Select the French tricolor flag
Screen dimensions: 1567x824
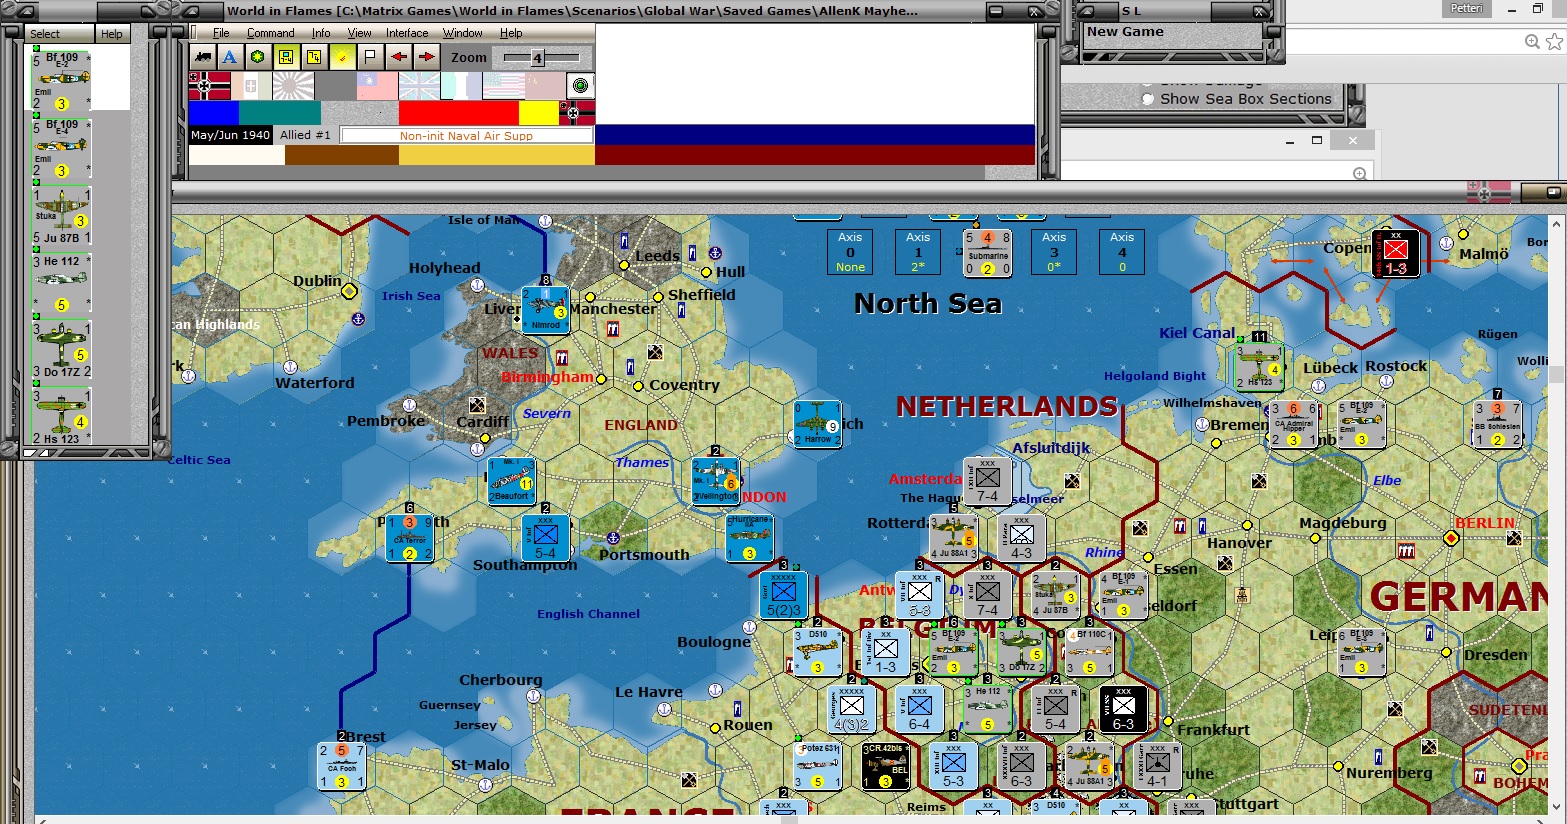pyautogui.click(x=461, y=86)
